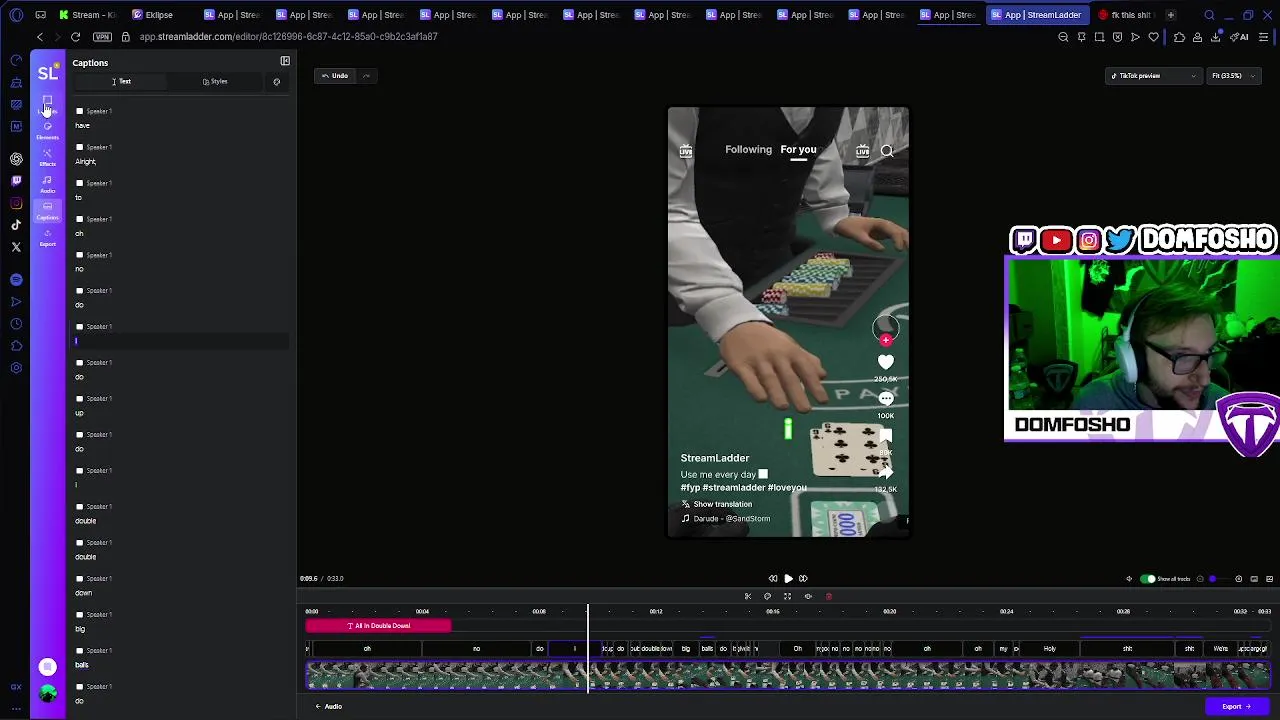This screenshot has height=720, width=1280.
Task: Check the Speaker 1 box for 'oh'
Action: click(79, 219)
